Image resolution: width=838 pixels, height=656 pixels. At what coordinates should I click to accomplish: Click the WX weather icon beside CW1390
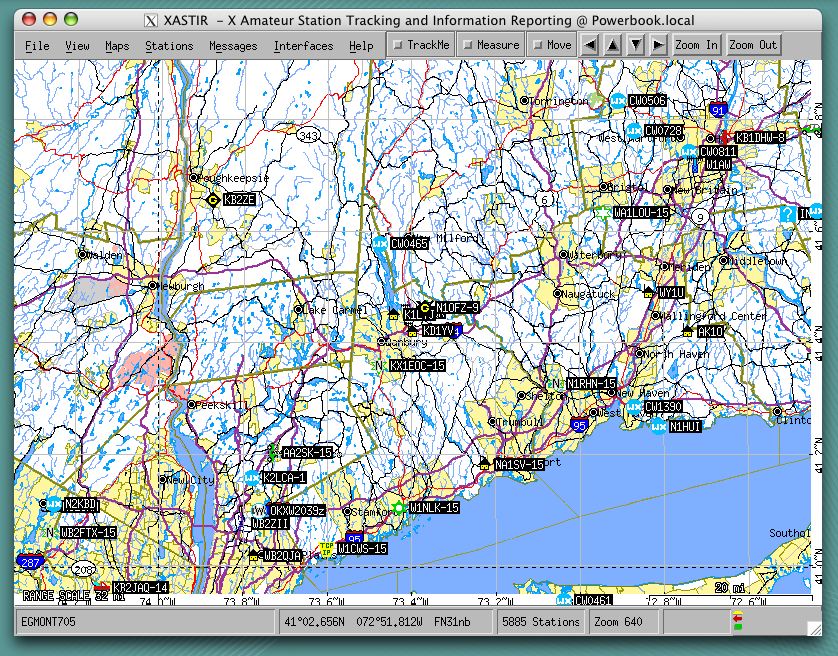pos(634,407)
